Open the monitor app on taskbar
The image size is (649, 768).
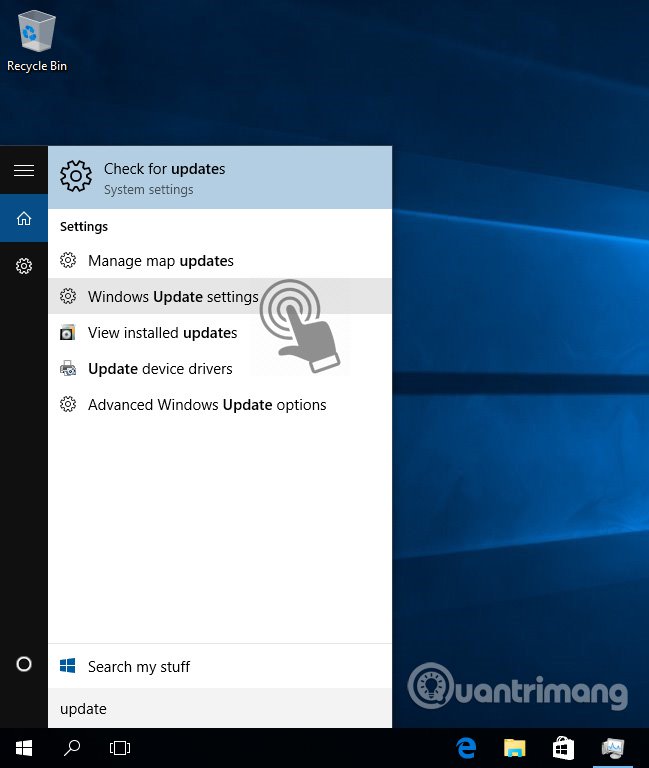(612, 748)
